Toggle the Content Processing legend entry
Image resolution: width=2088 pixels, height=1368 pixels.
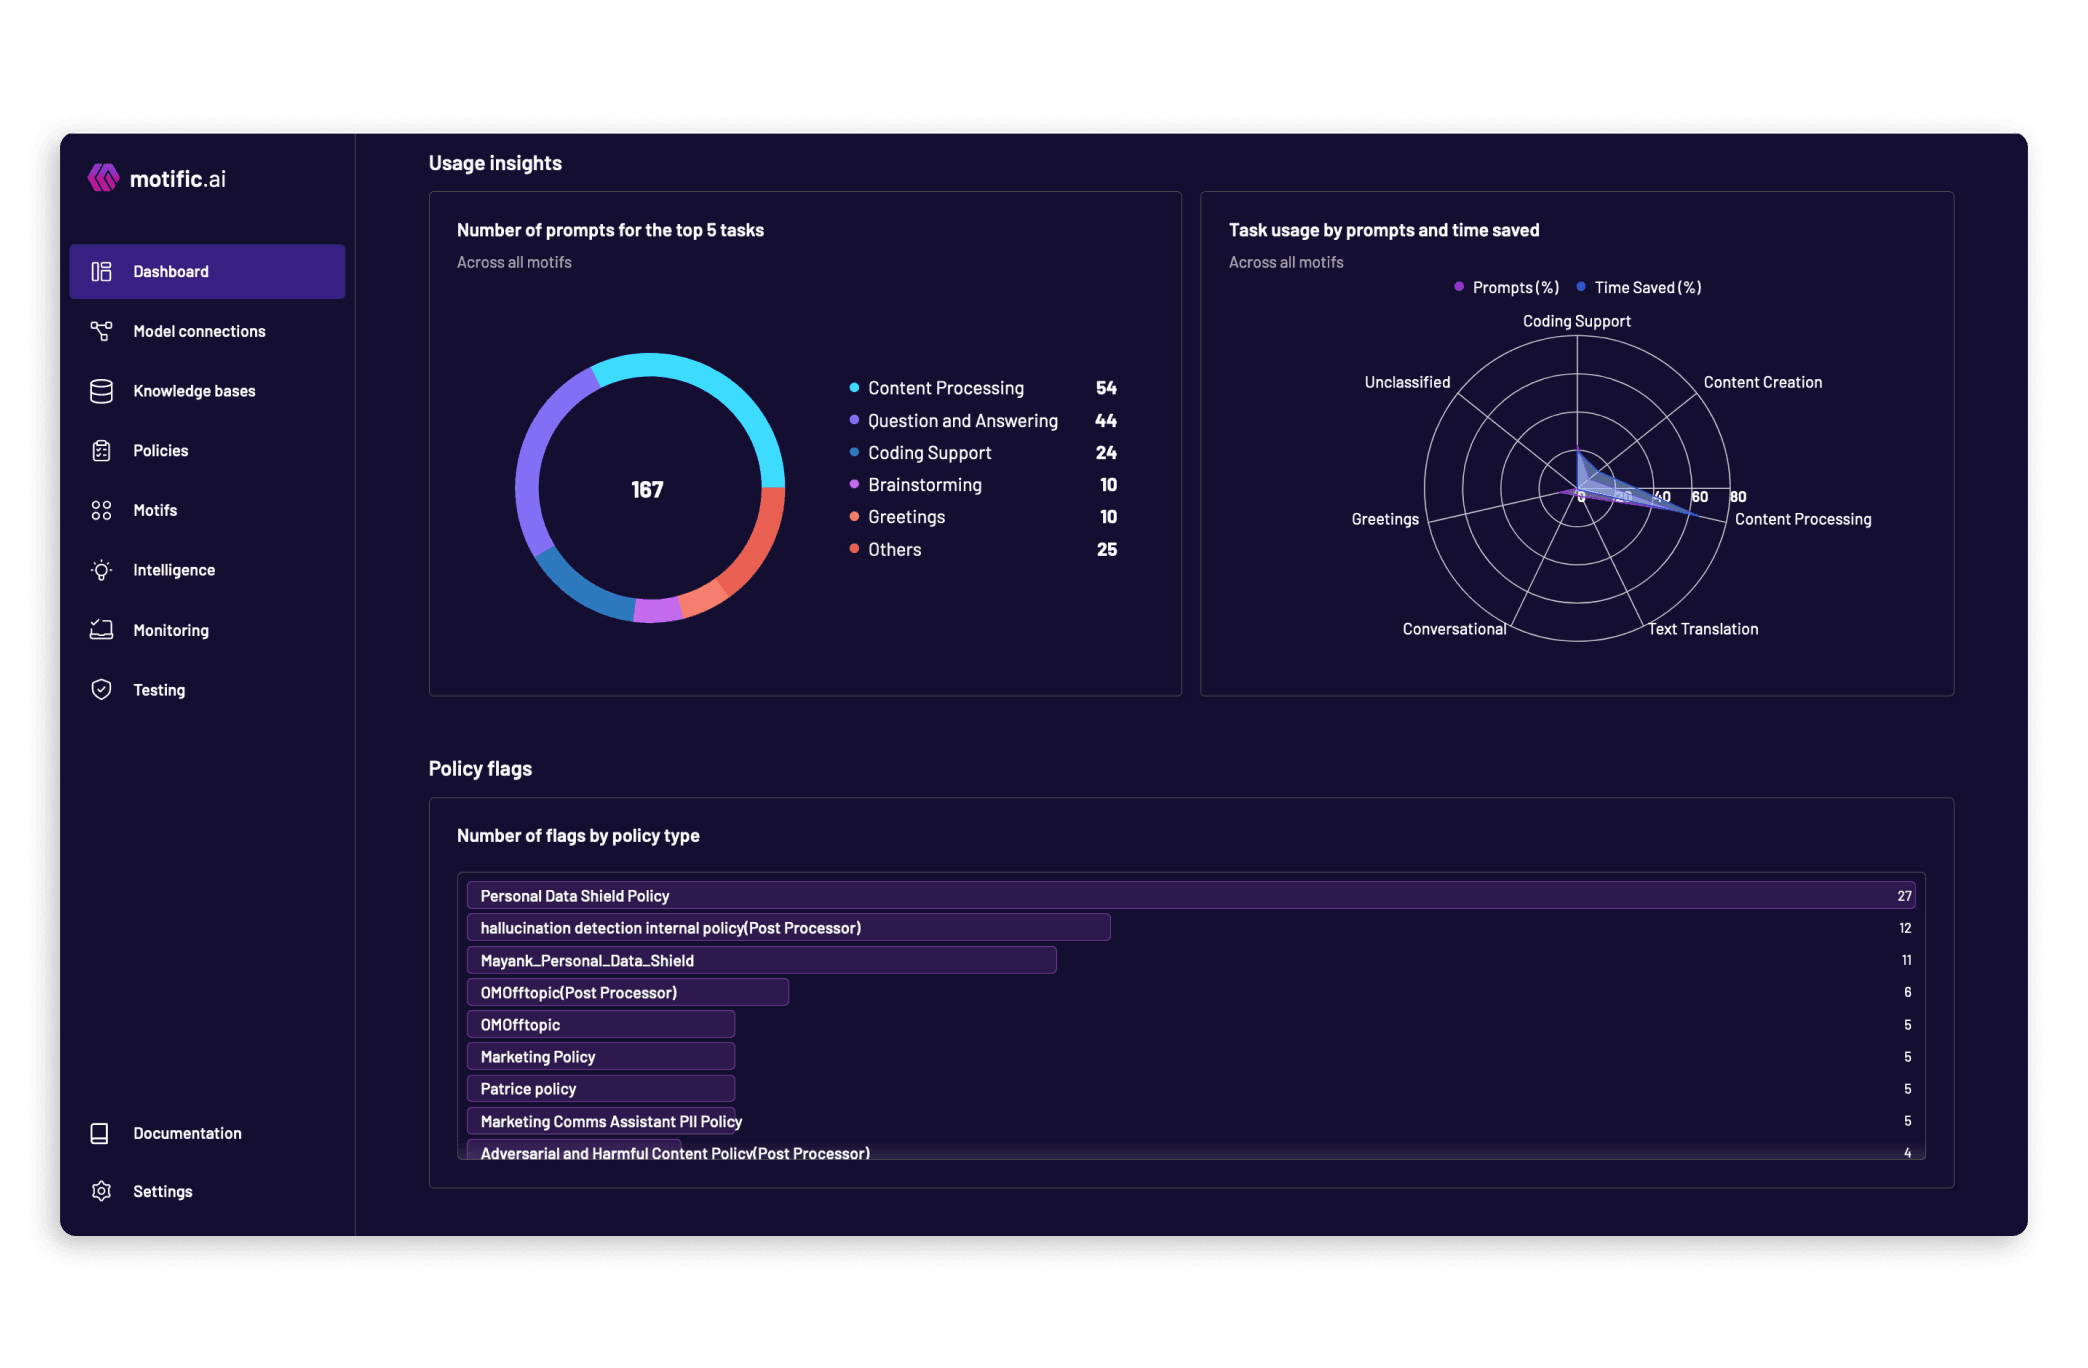point(945,388)
